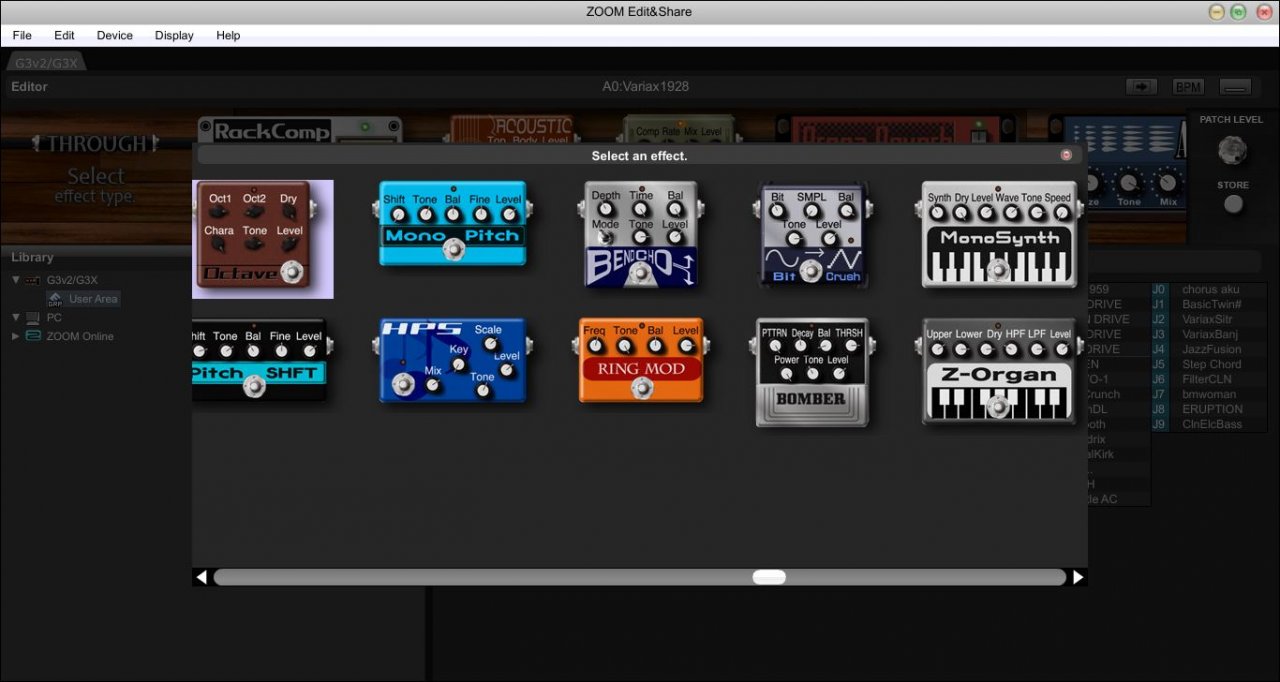Select patch J6 FilterCLN
The width and height of the screenshot is (1280, 682).
pos(1208,379)
